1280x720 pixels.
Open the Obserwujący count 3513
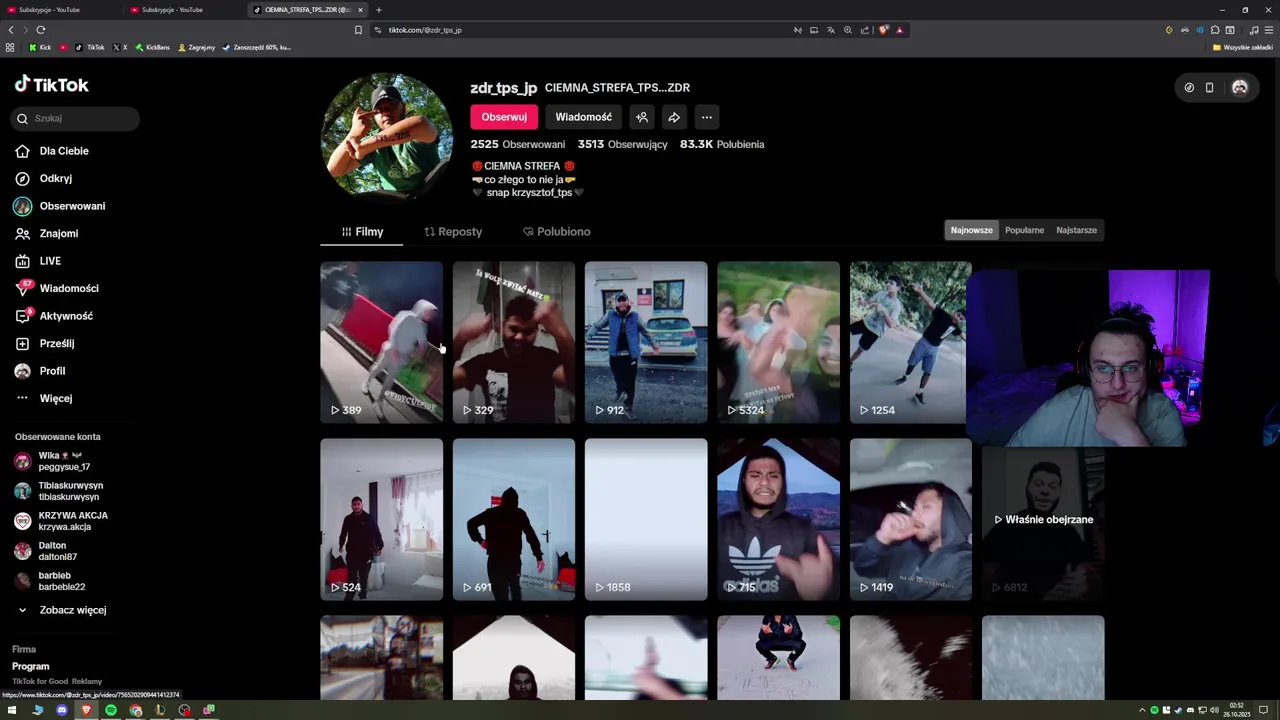622,144
